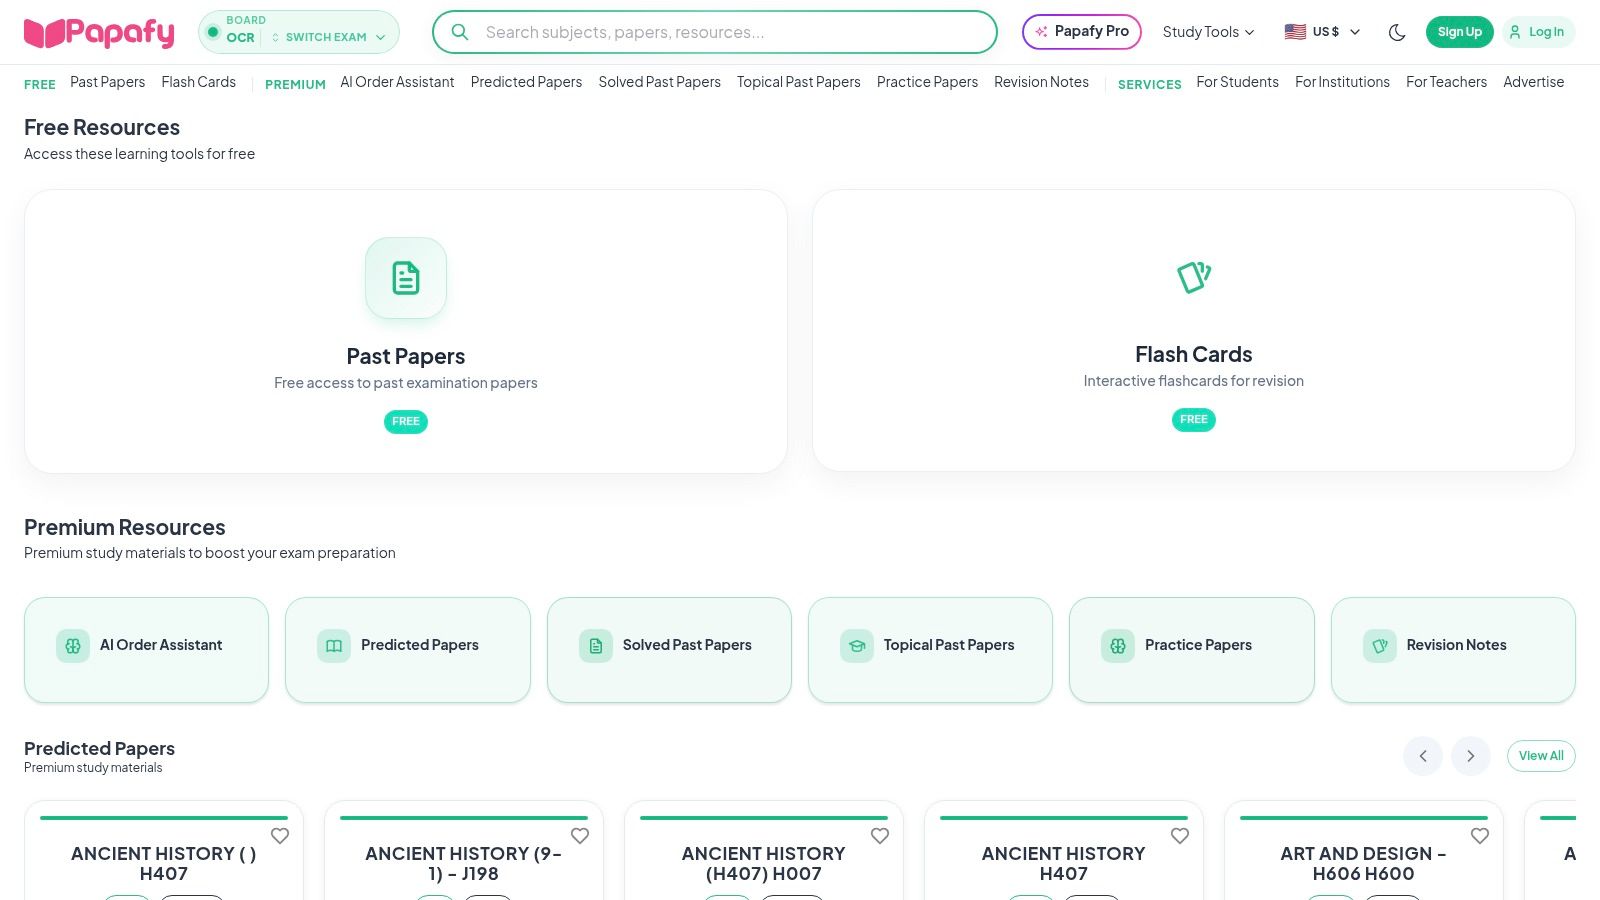This screenshot has height=900, width=1600.
Task: Focus the search subjects and papers field
Action: tap(715, 32)
